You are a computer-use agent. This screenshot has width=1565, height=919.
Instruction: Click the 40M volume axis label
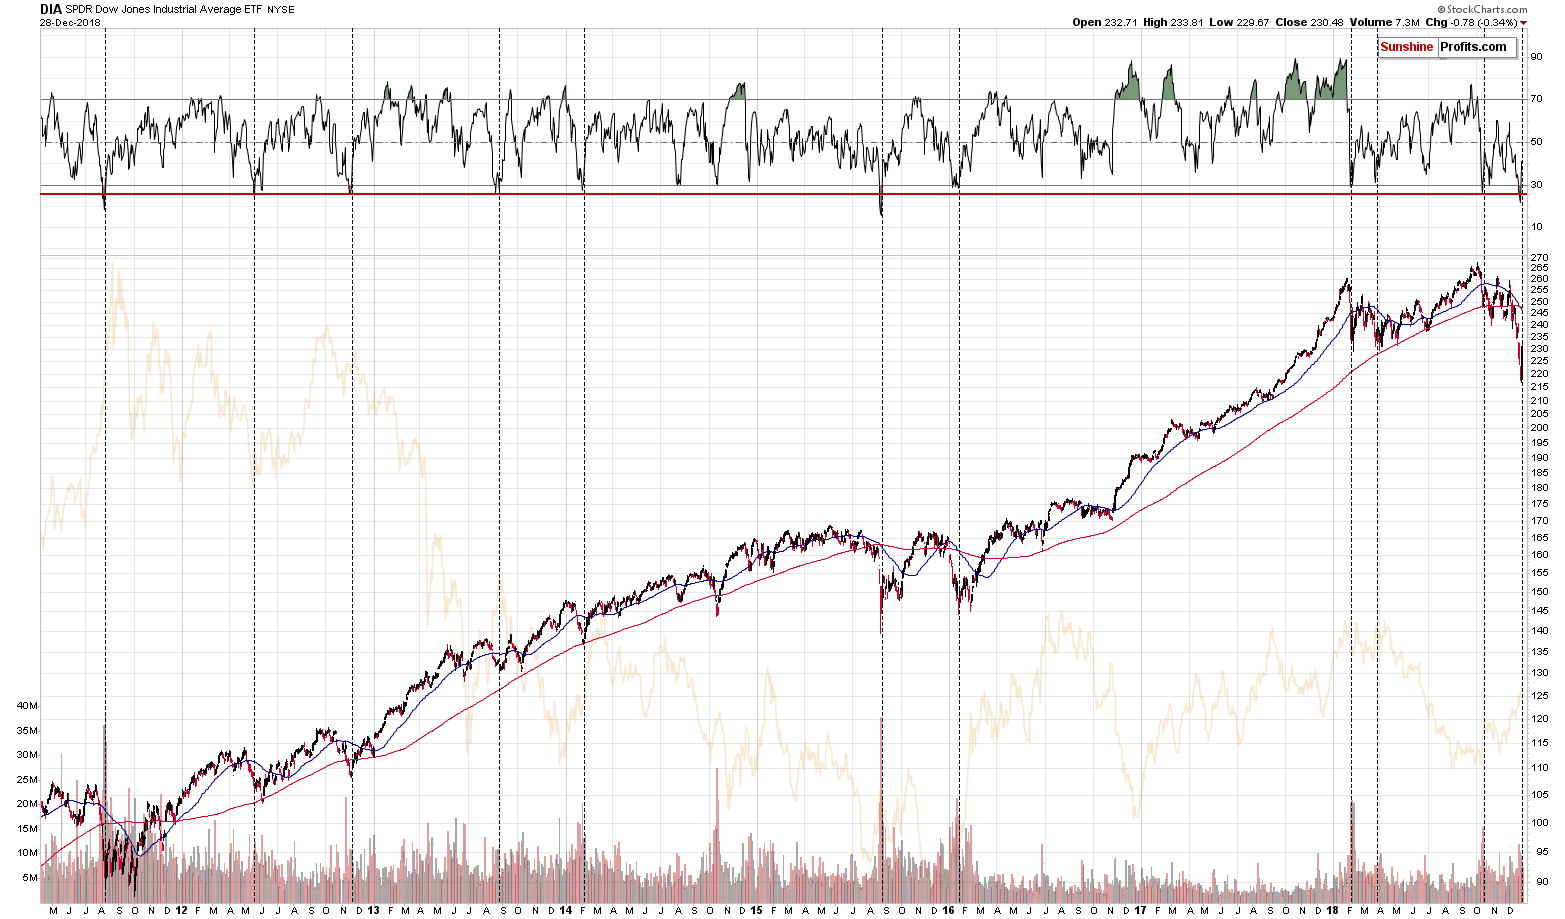(28, 705)
